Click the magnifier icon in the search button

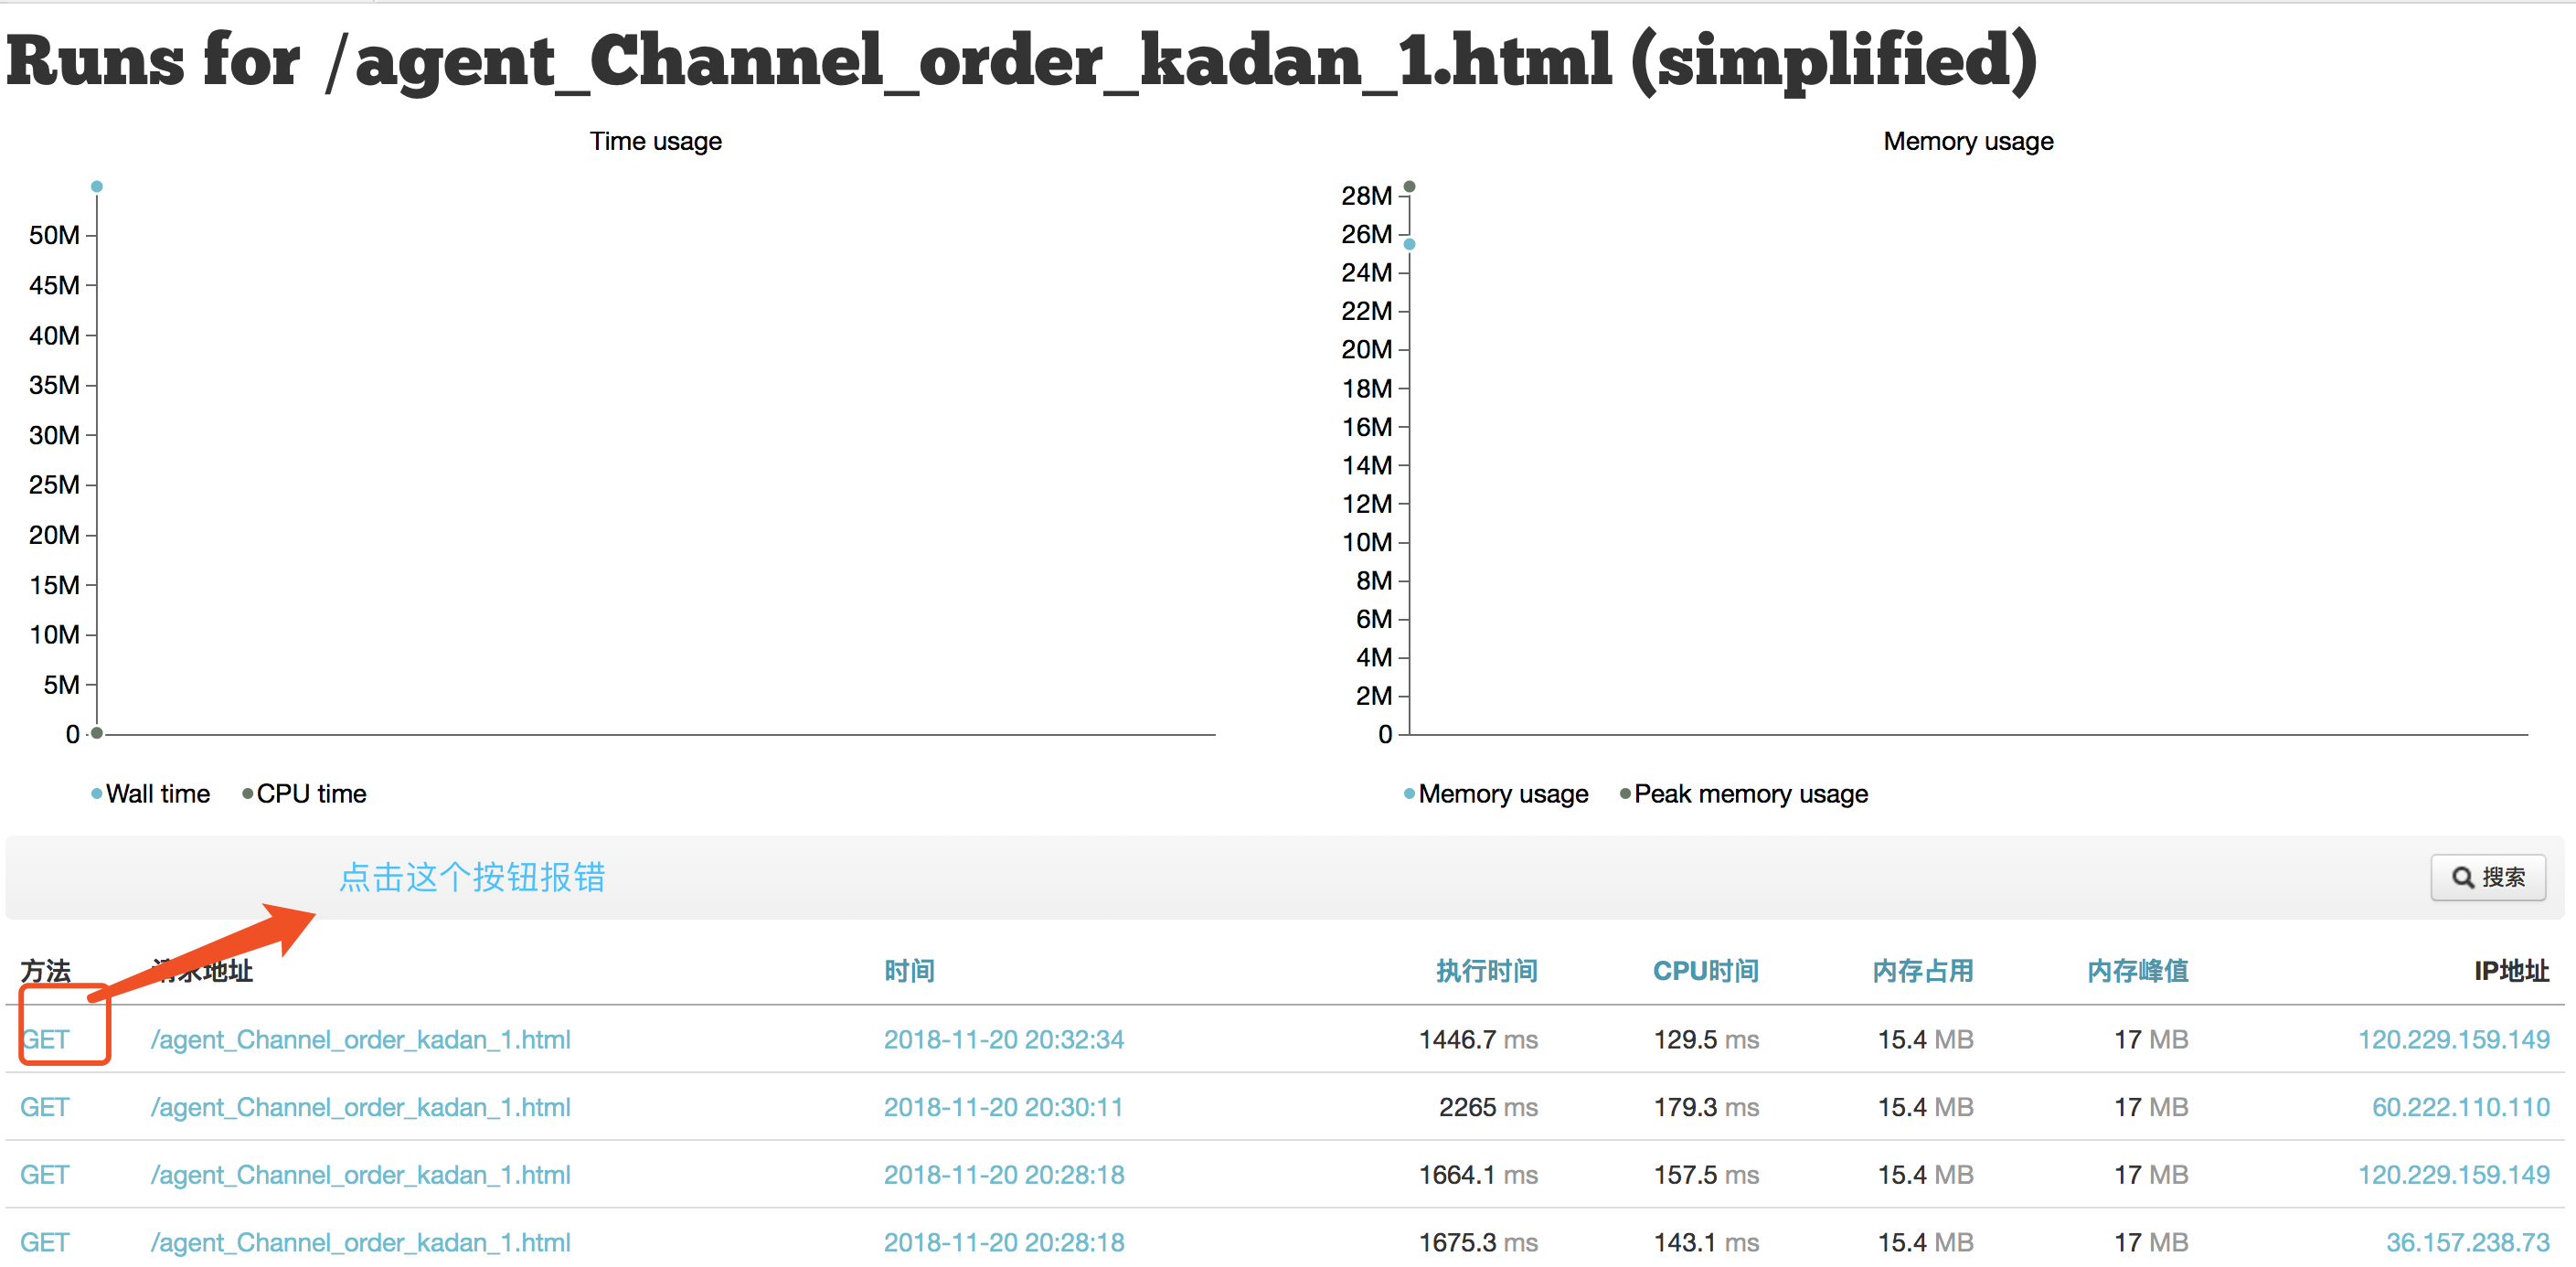[x=2464, y=877]
